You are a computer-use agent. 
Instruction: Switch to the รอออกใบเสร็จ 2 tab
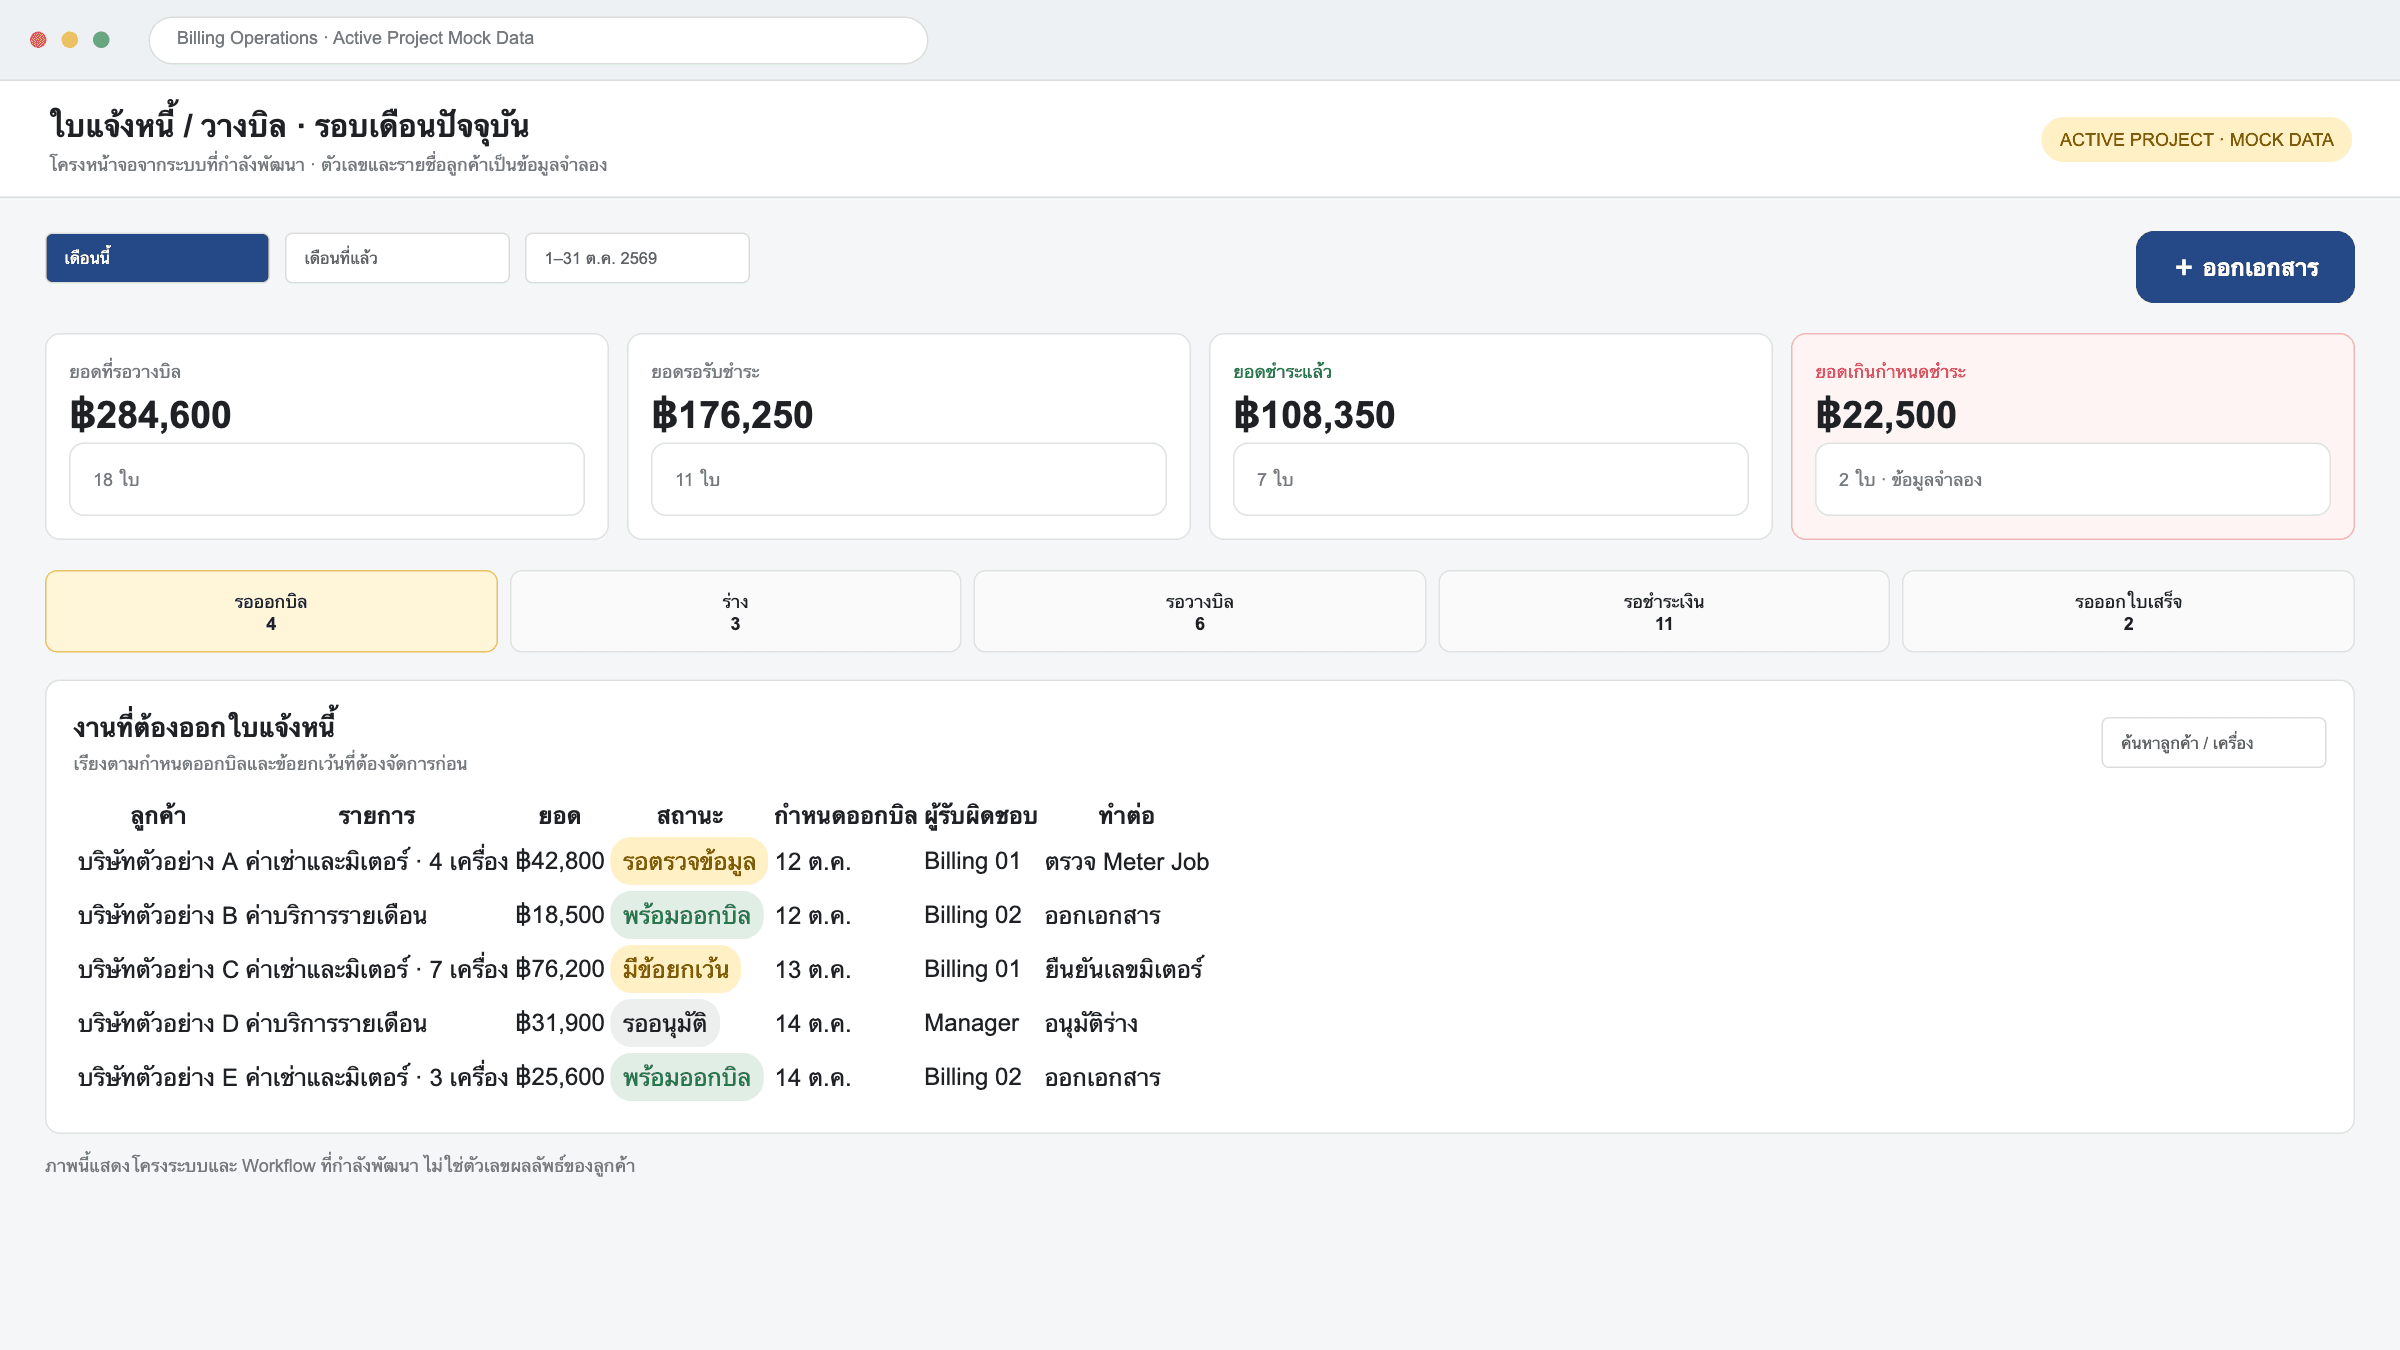(x=2128, y=611)
